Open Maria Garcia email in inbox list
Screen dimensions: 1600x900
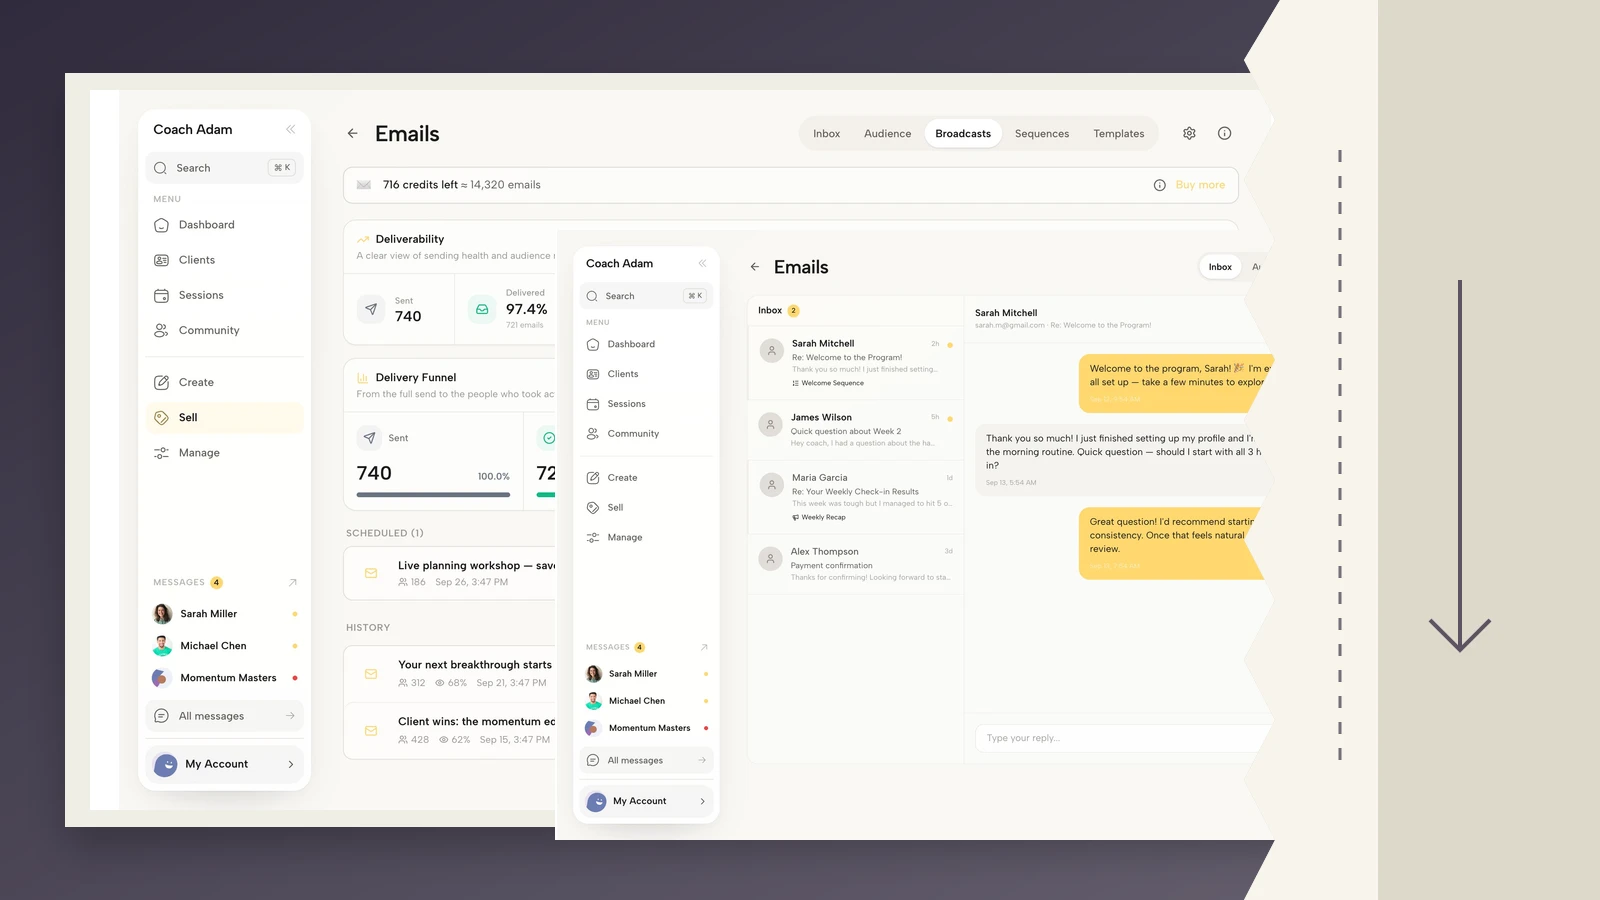click(x=856, y=497)
